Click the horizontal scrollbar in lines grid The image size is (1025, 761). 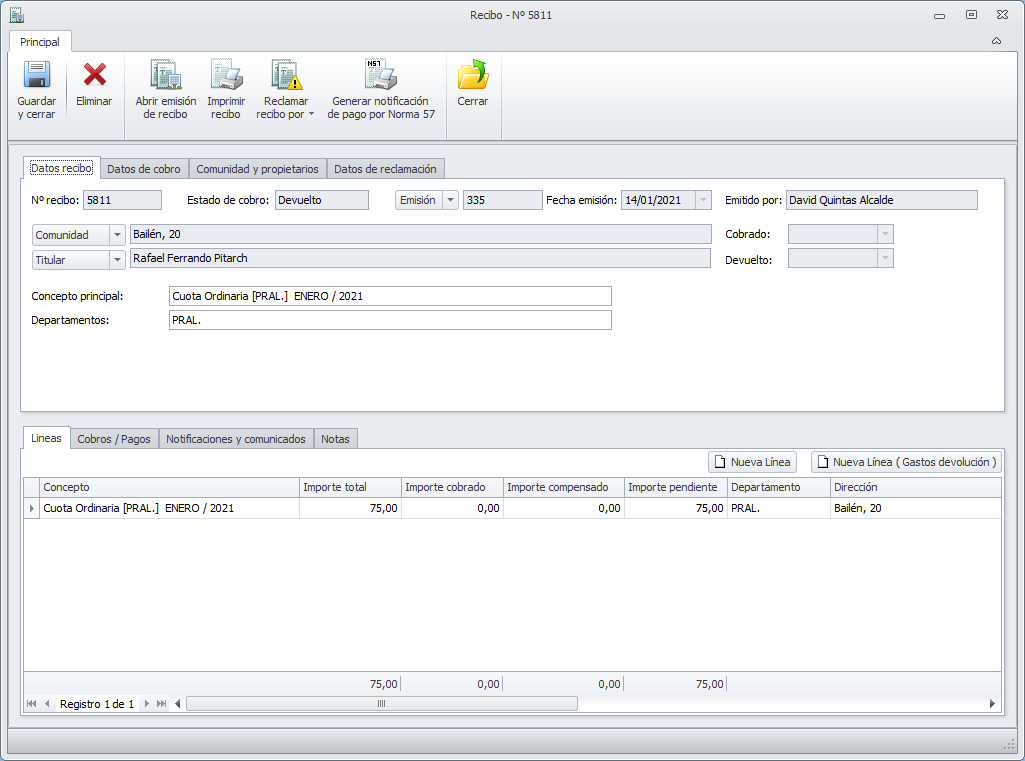click(x=381, y=704)
